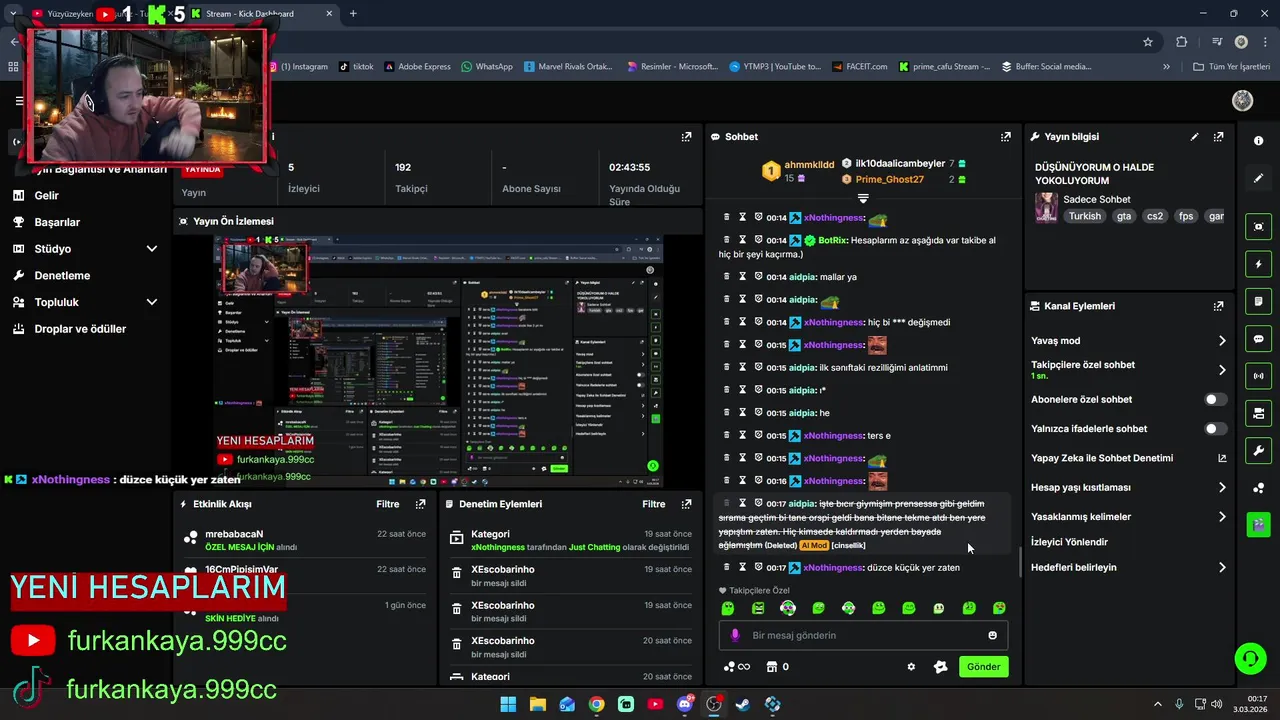Pop out the Kanal Eylemleri panel
Screen dimensions: 1280x720
point(1218,306)
